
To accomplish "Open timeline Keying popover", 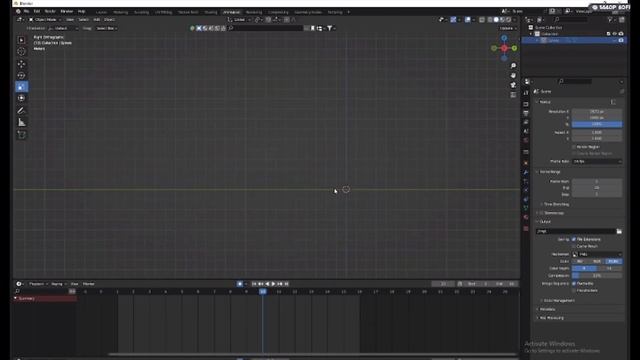I will (58, 284).
